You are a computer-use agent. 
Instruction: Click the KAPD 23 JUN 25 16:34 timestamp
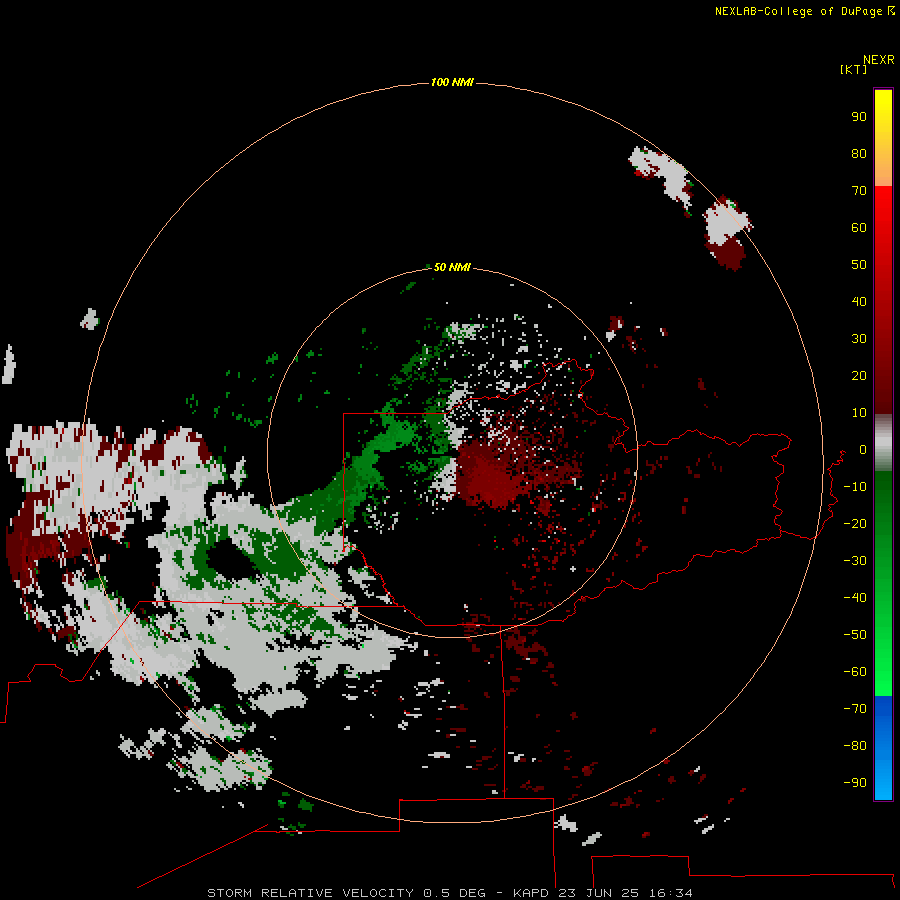[x=603, y=893]
